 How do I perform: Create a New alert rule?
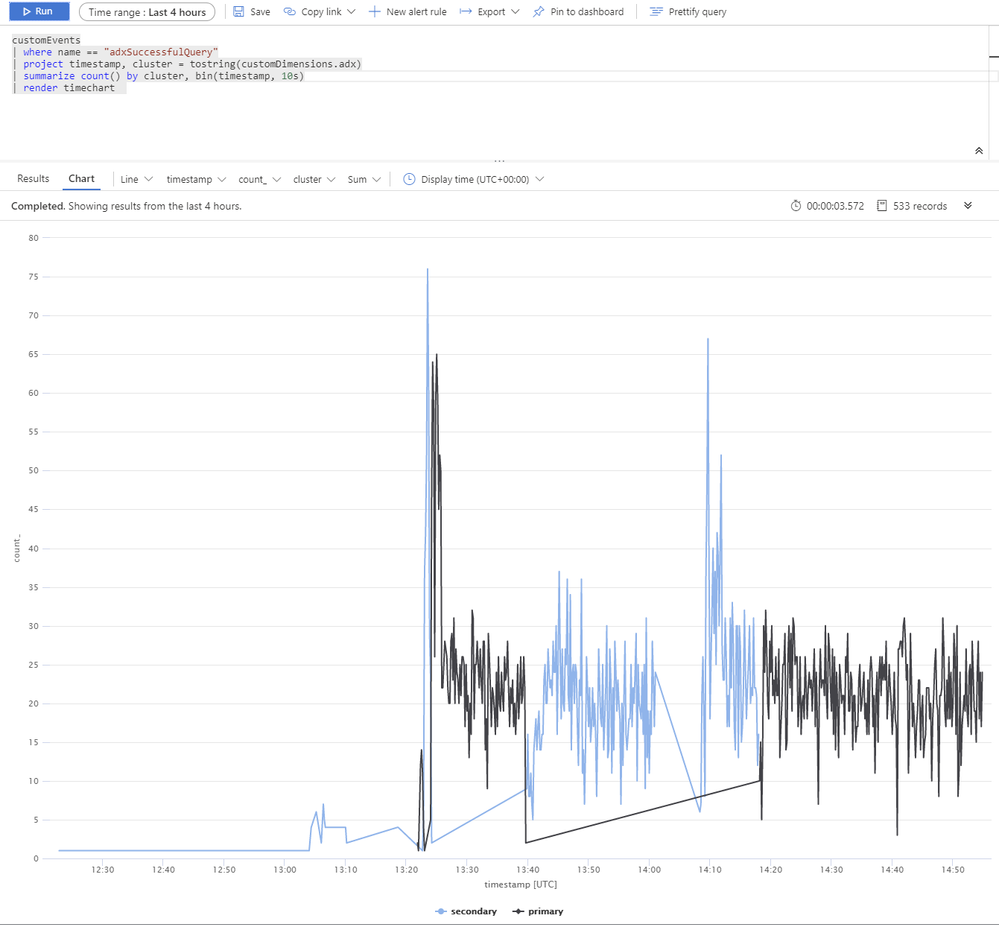click(x=408, y=11)
